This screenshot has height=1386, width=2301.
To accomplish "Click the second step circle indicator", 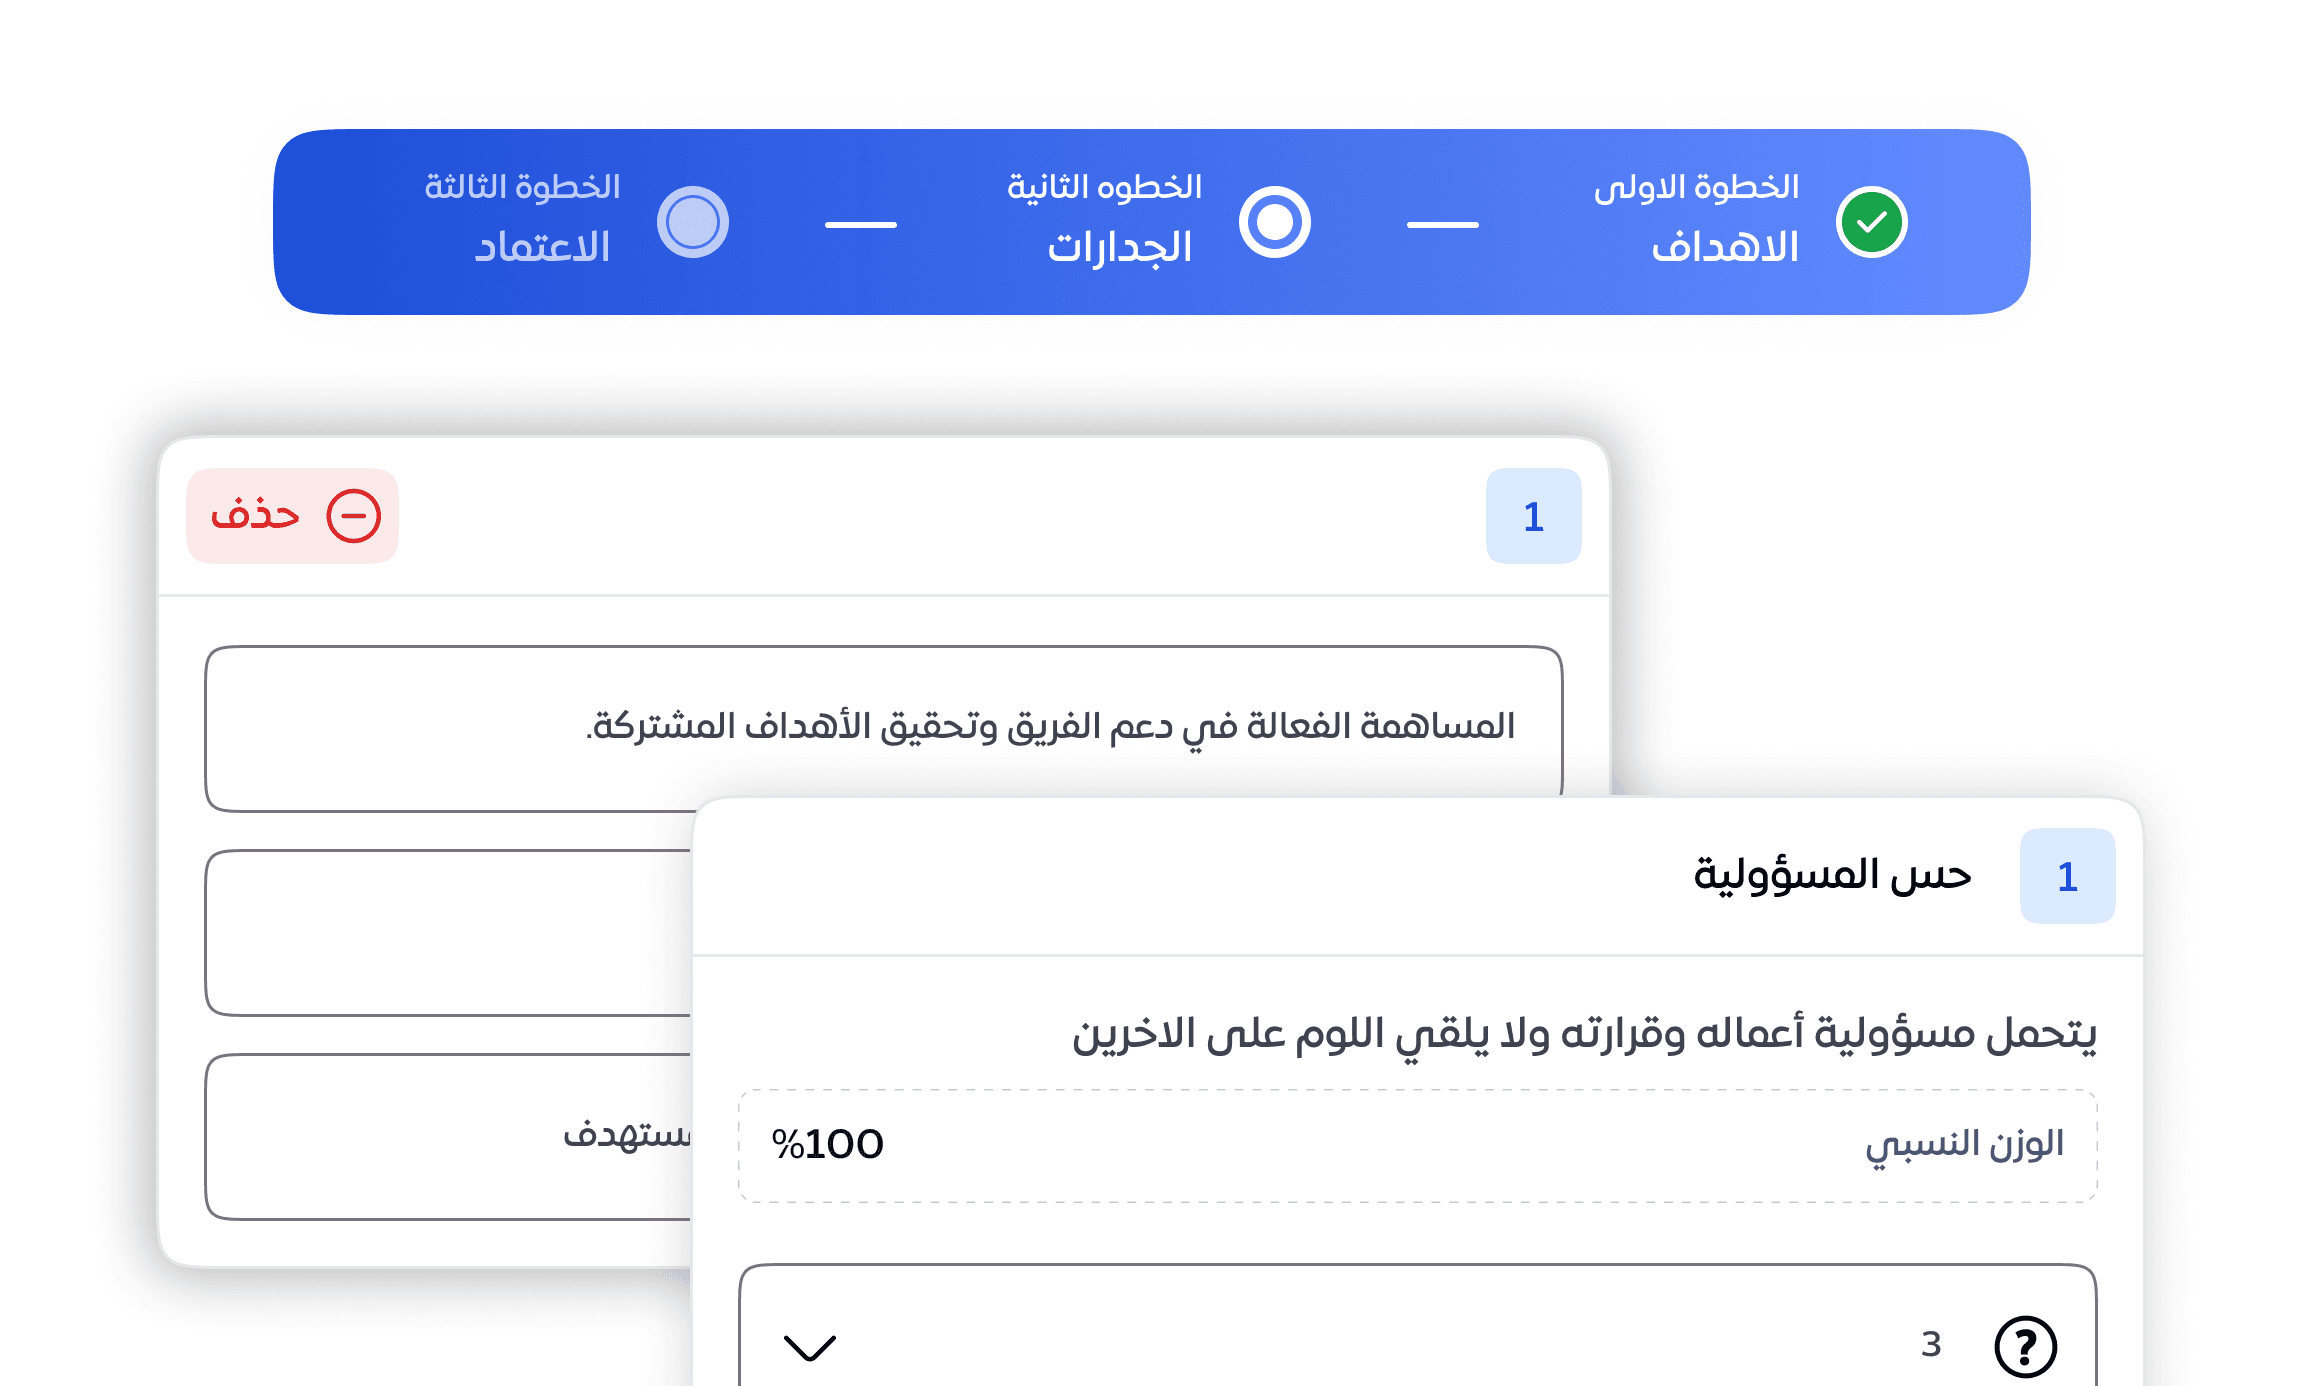I will [1275, 222].
